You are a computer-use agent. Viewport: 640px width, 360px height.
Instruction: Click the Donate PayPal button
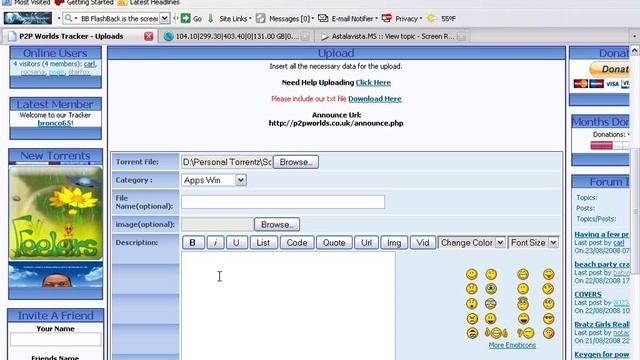point(609,69)
